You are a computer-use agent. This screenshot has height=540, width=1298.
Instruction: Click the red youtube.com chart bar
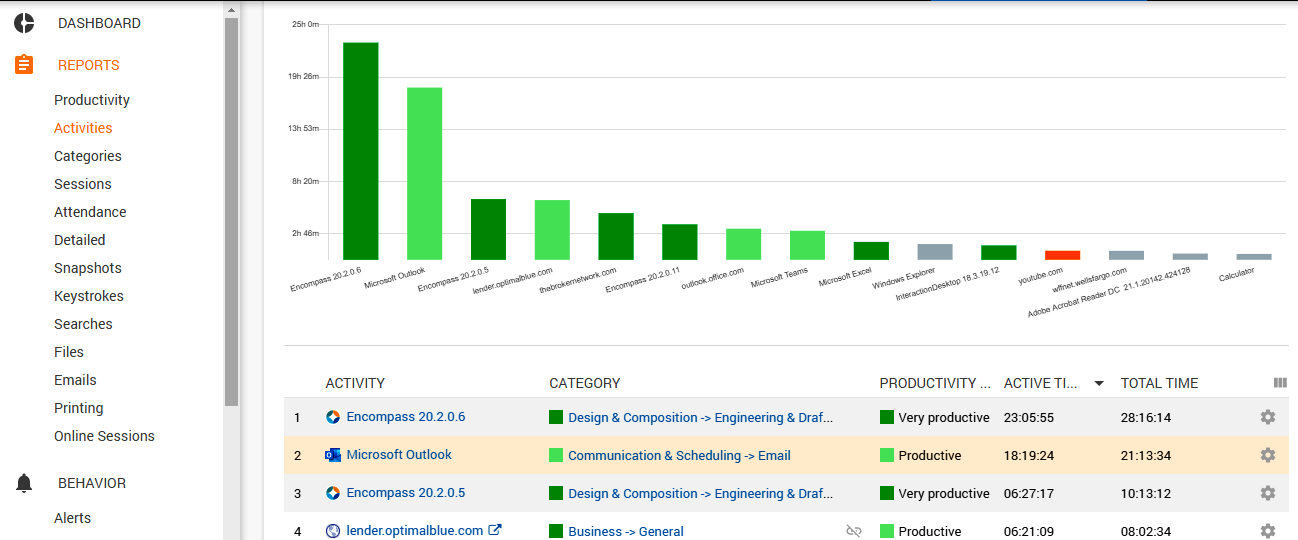[x=1062, y=255]
